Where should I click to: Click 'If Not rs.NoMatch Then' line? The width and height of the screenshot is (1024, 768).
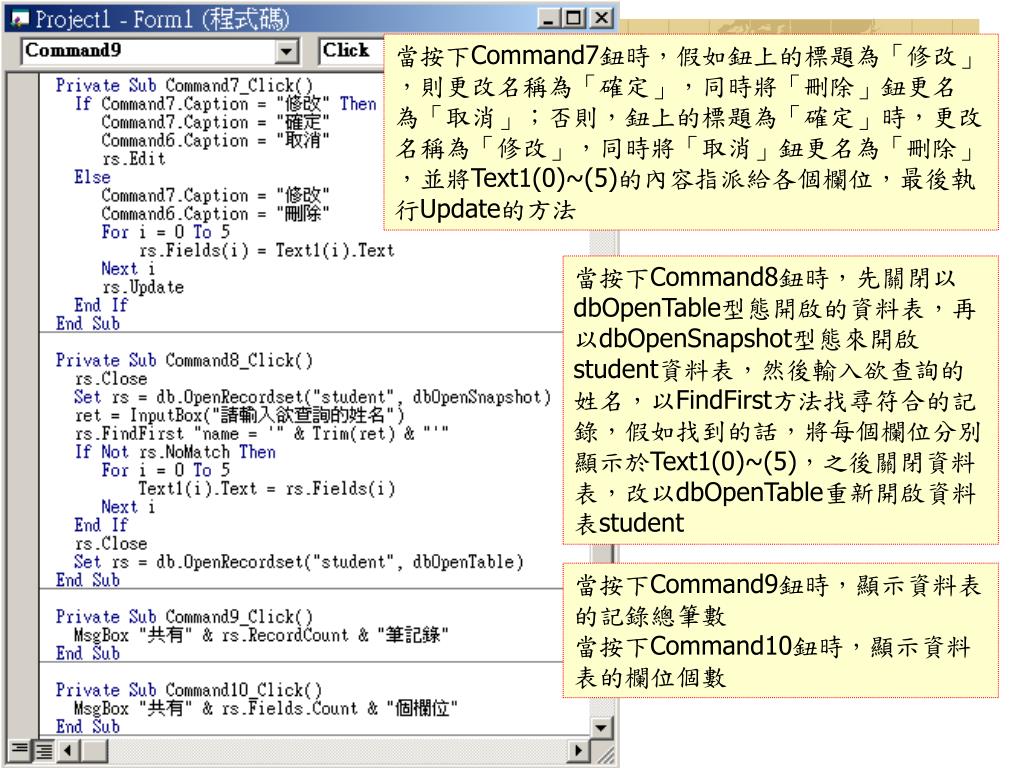(x=175, y=451)
